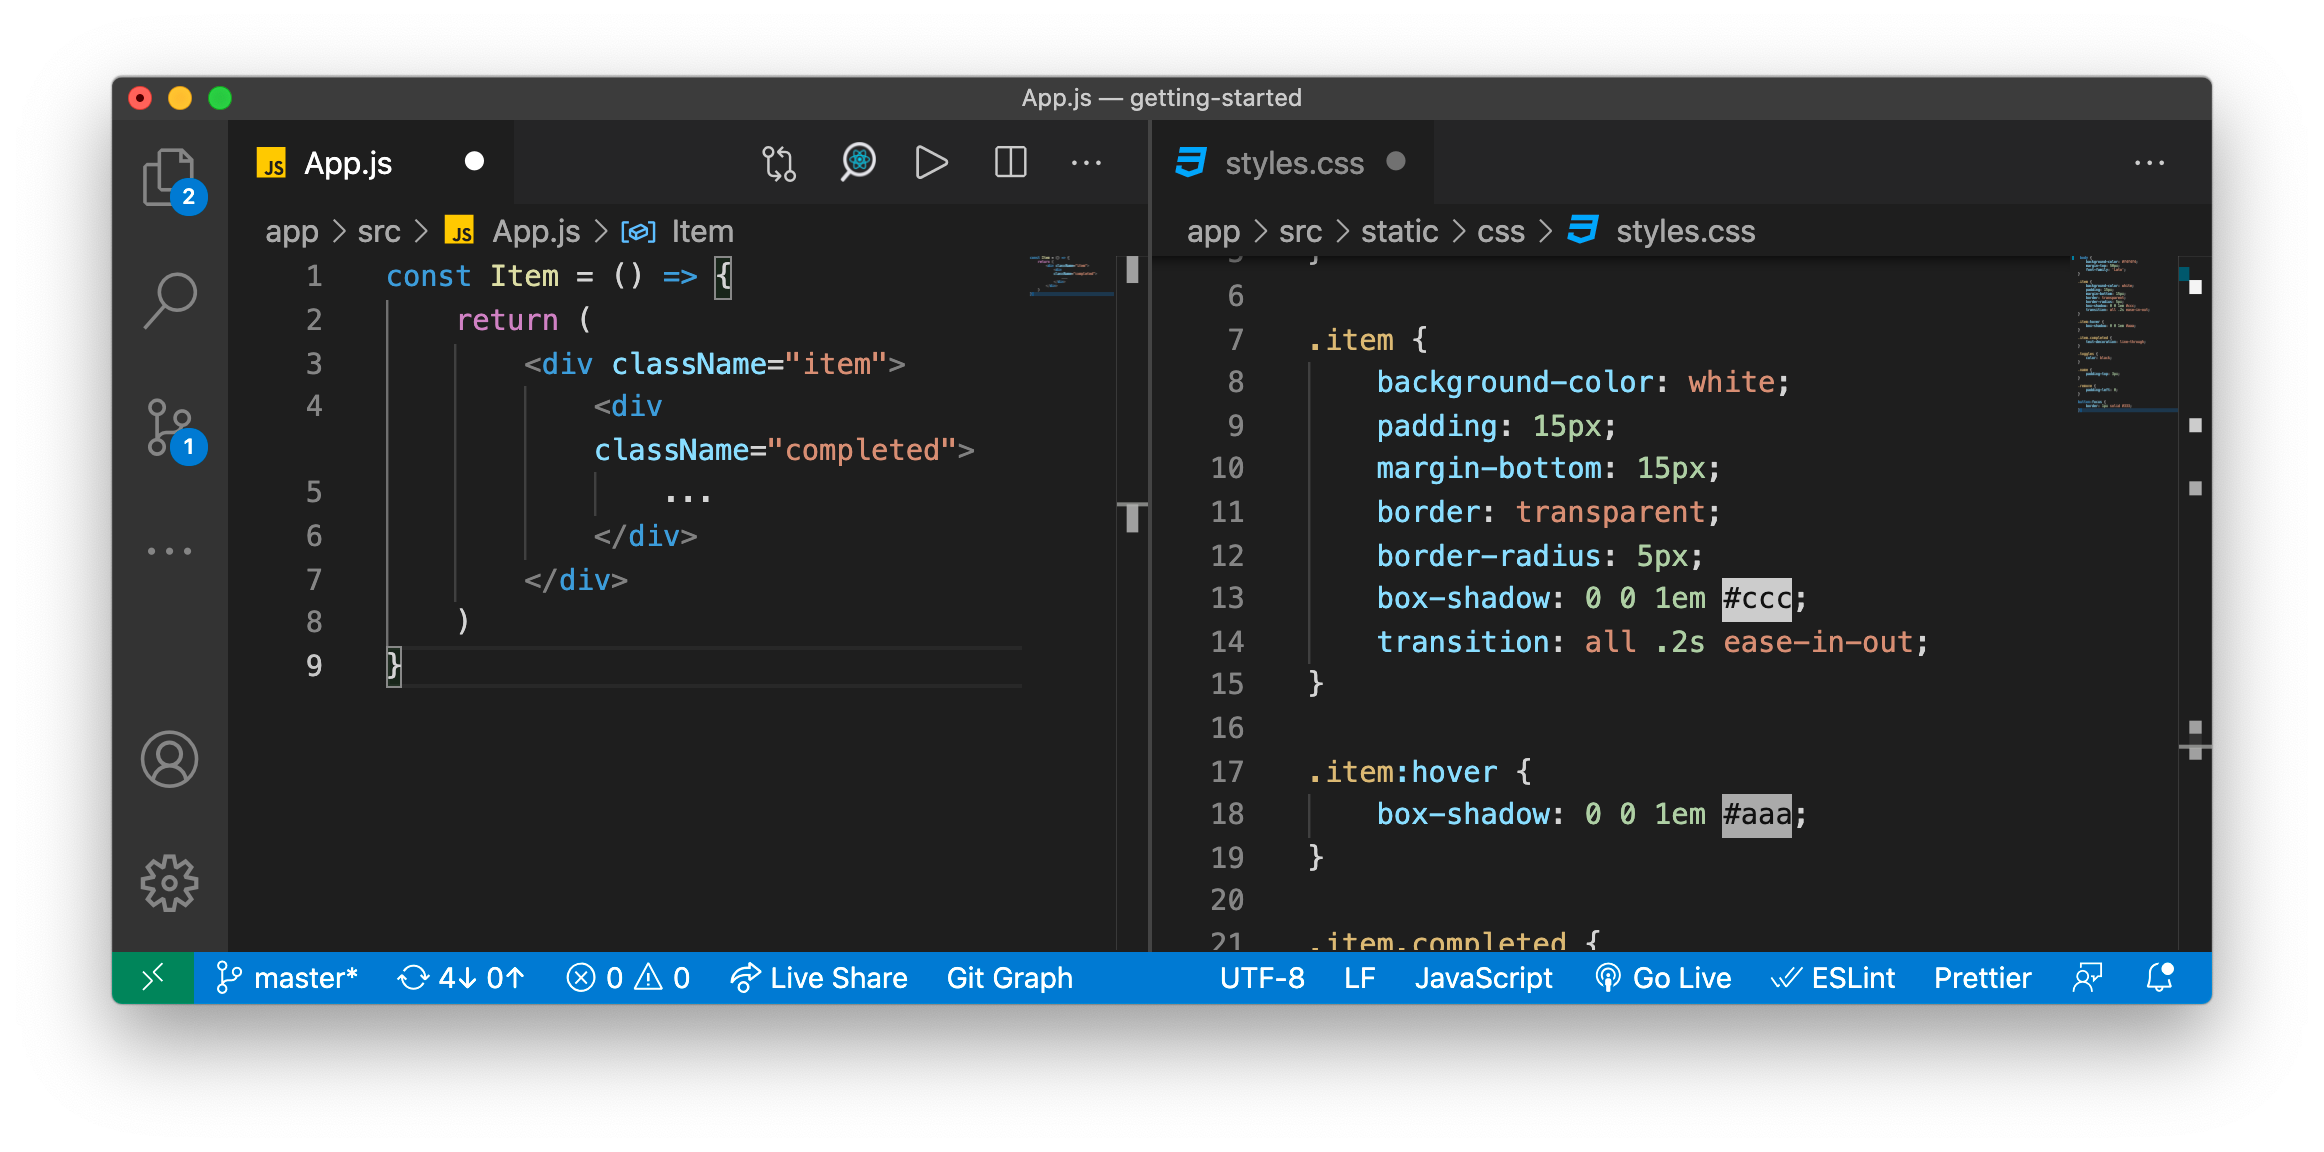Click the React search icon in toolbar
The height and width of the screenshot is (1152, 2324).
857,163
